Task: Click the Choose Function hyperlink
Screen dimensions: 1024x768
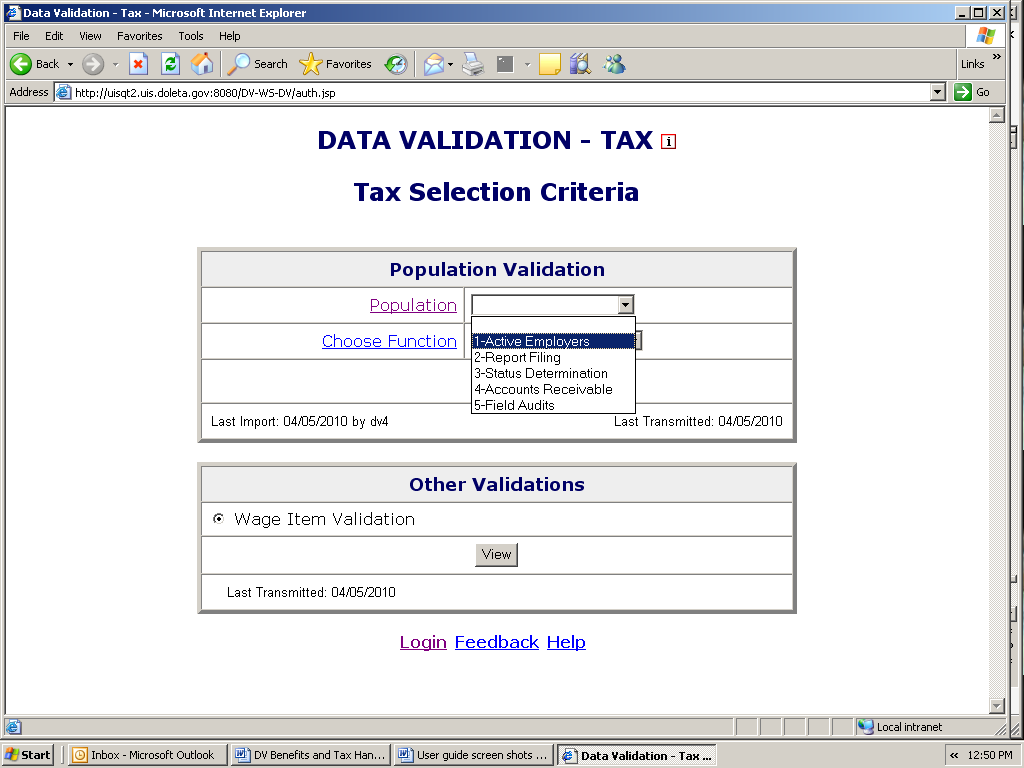Action: [x=389, y=341]
